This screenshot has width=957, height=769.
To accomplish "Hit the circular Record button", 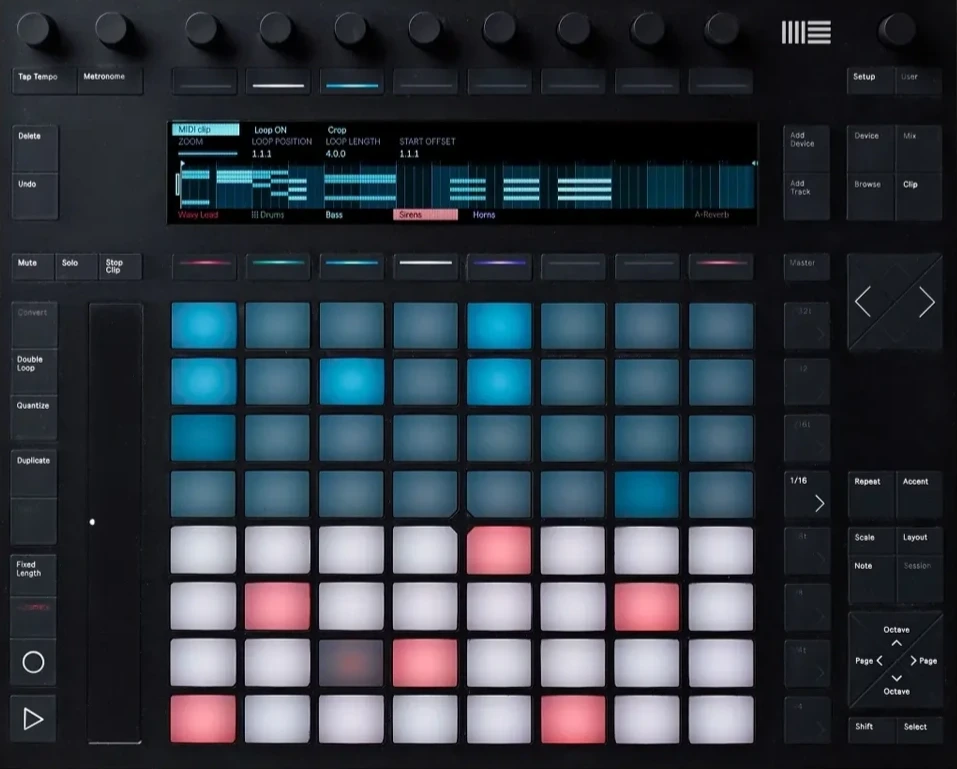I will [x=33, y=662].
